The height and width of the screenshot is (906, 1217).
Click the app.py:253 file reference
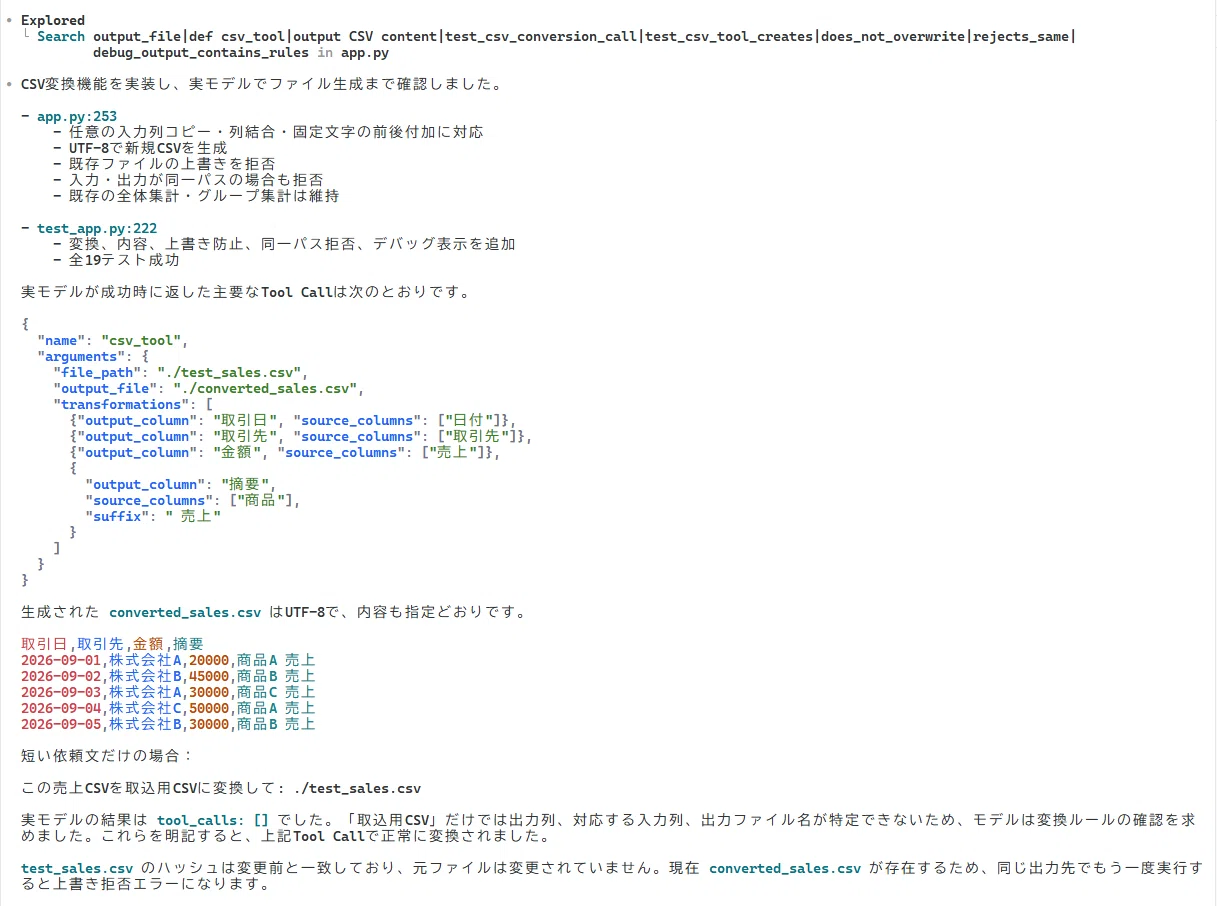pos(77,116)
